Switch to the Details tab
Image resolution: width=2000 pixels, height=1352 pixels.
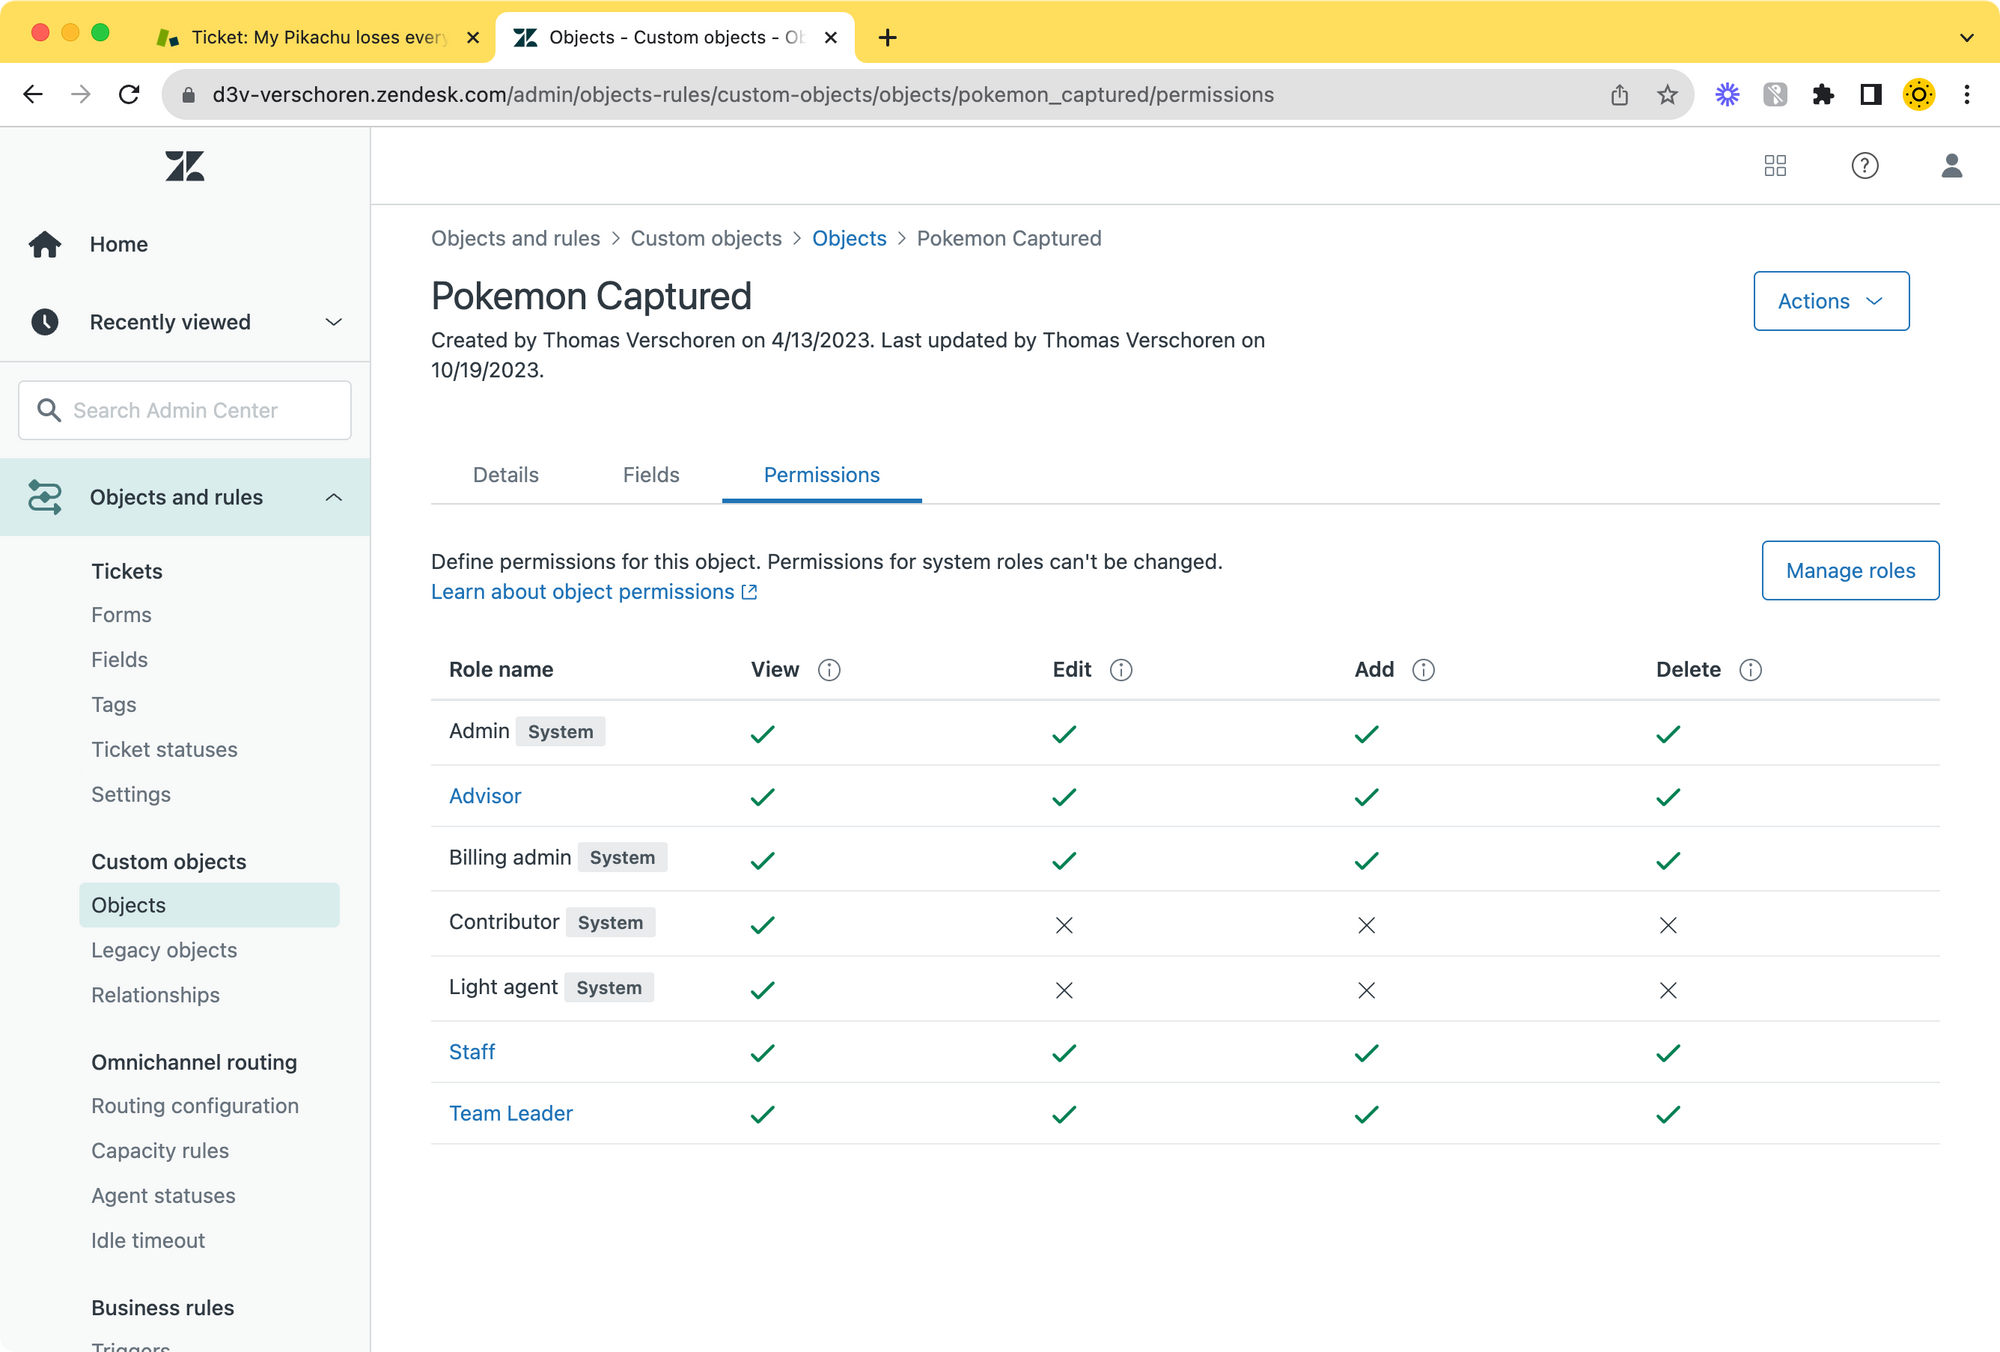(506, 475)
